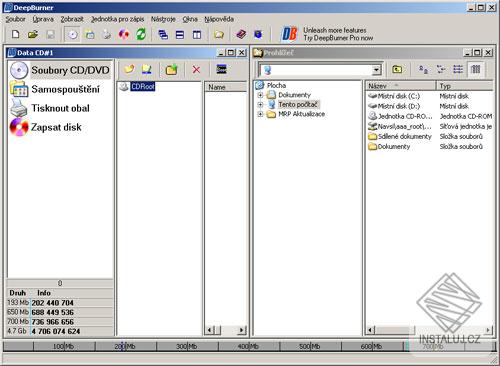Open the Samospouštění section
The height and width of the screenshot is (366, 500).
pos(55,89)
